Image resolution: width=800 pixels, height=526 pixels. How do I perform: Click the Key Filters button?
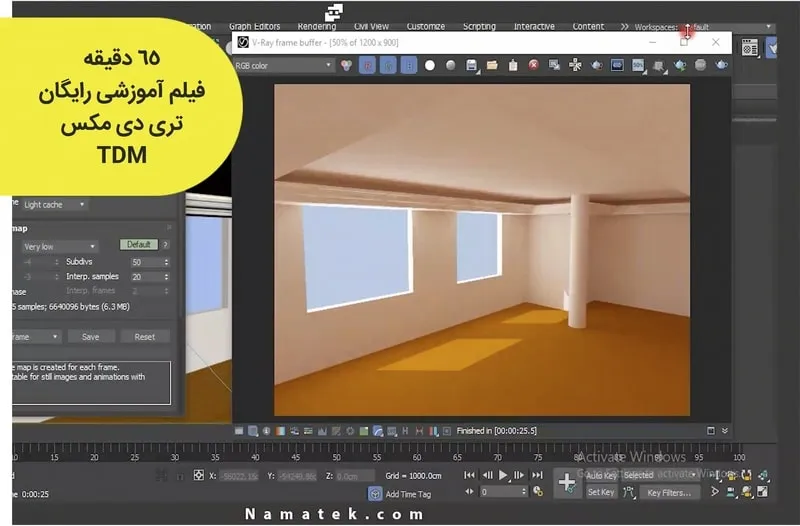pos(668,493)
